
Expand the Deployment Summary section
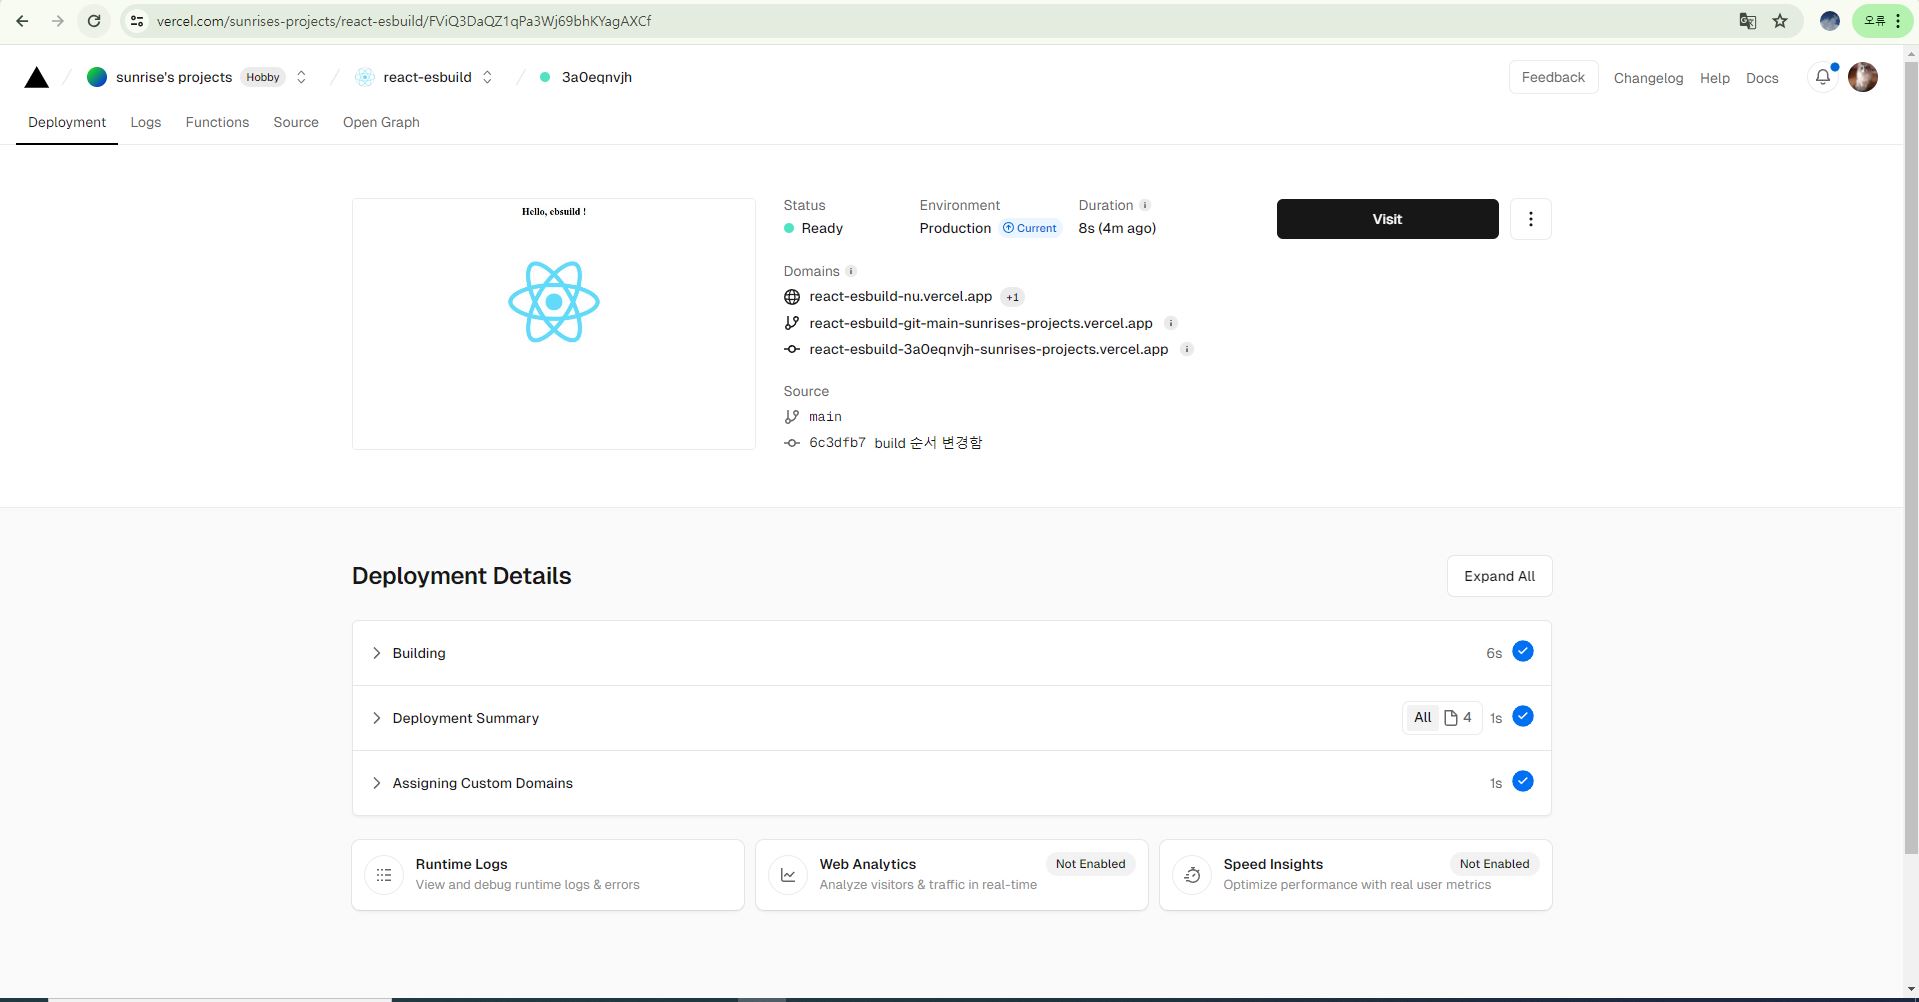[951, 718]
